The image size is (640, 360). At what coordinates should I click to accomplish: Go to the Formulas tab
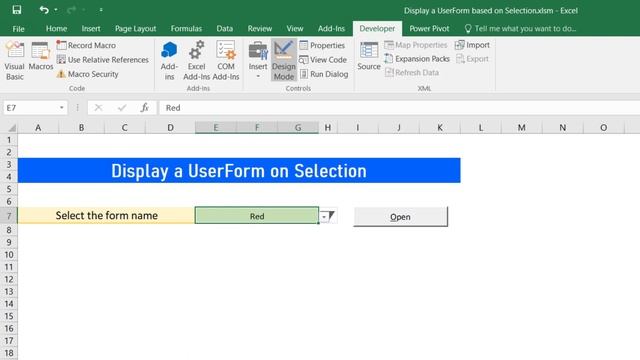186,29
